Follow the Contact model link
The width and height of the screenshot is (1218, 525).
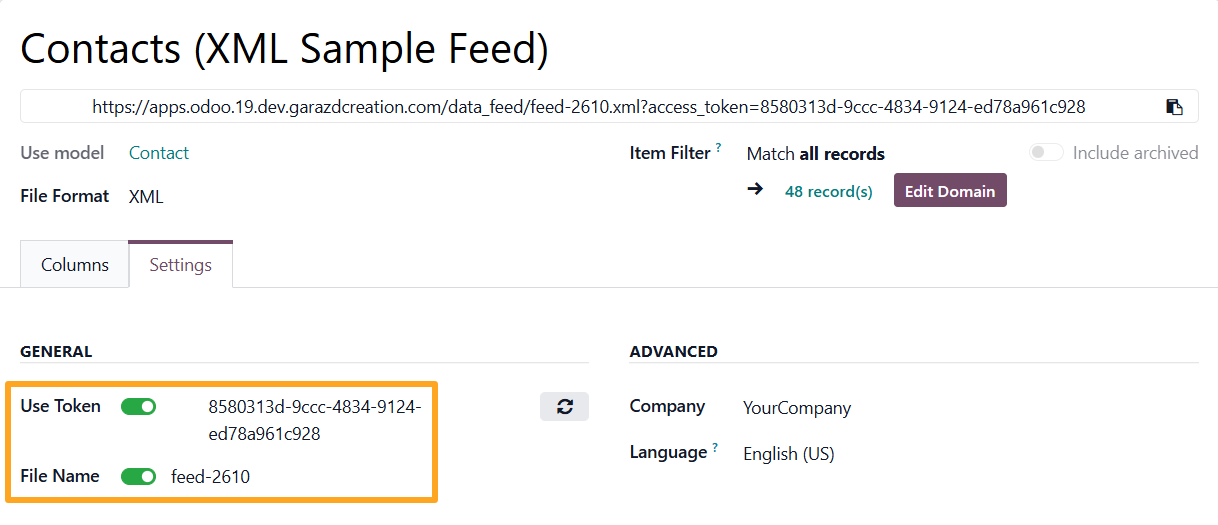point(159,153)
